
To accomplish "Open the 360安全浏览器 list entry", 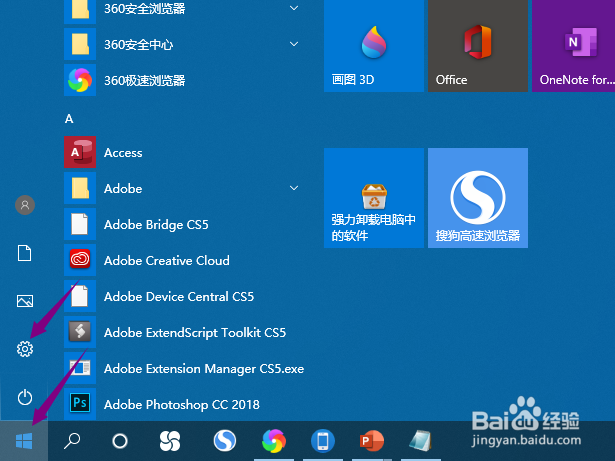I will (x=185, y=8).
